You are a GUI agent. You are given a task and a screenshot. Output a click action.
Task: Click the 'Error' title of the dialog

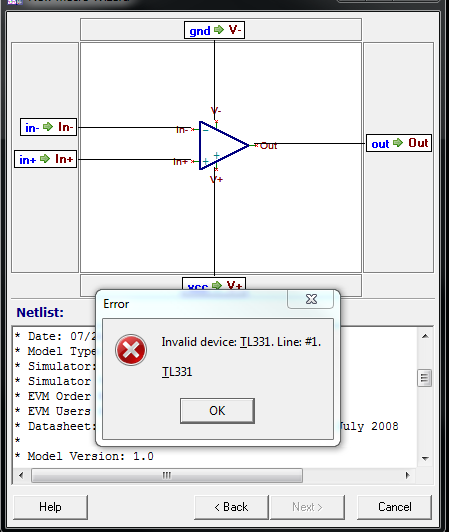coord(116,304)
